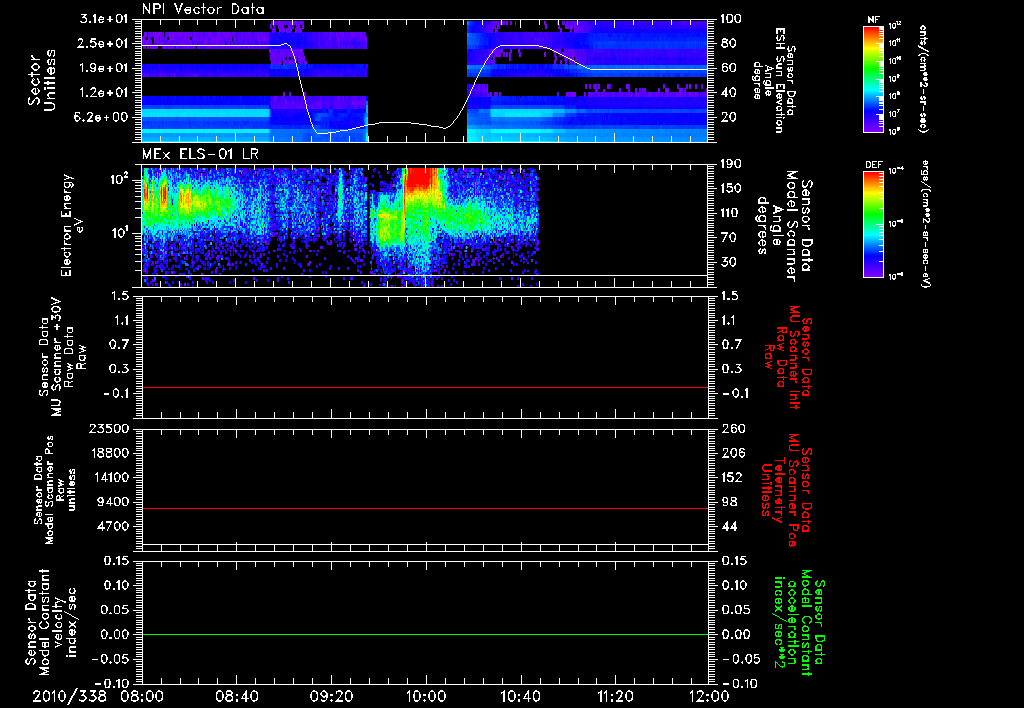Click the NF flux color bar

(874, 78)
